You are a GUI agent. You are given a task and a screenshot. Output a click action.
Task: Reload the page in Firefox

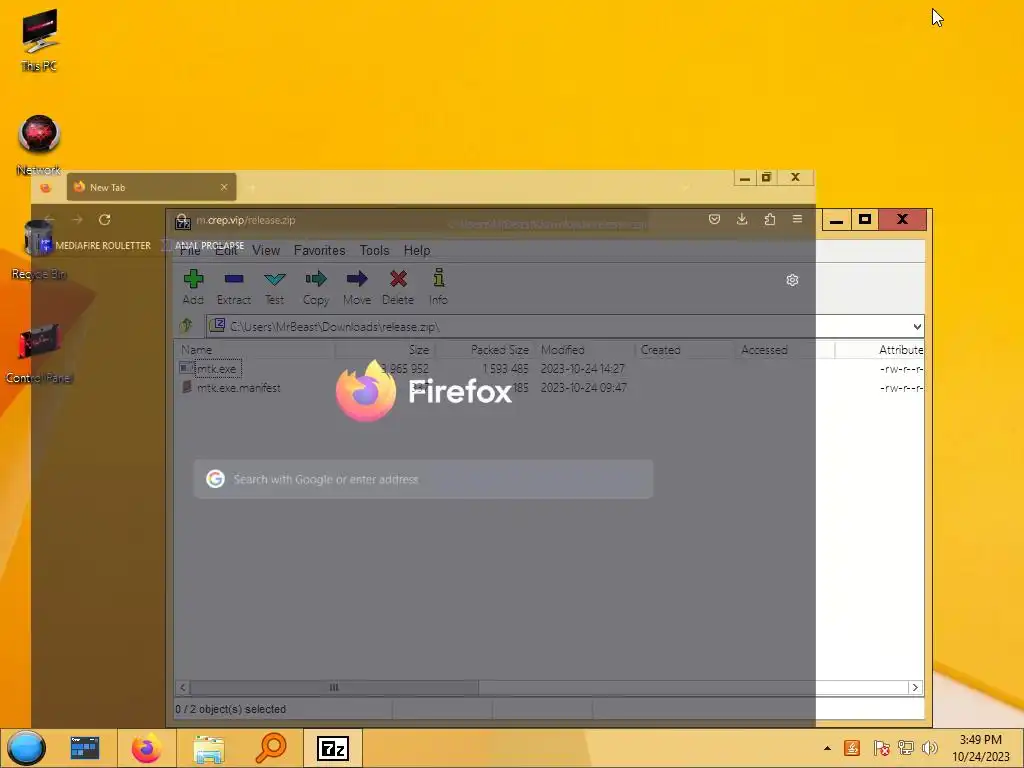pyautogui.click(x=104, y=220)
